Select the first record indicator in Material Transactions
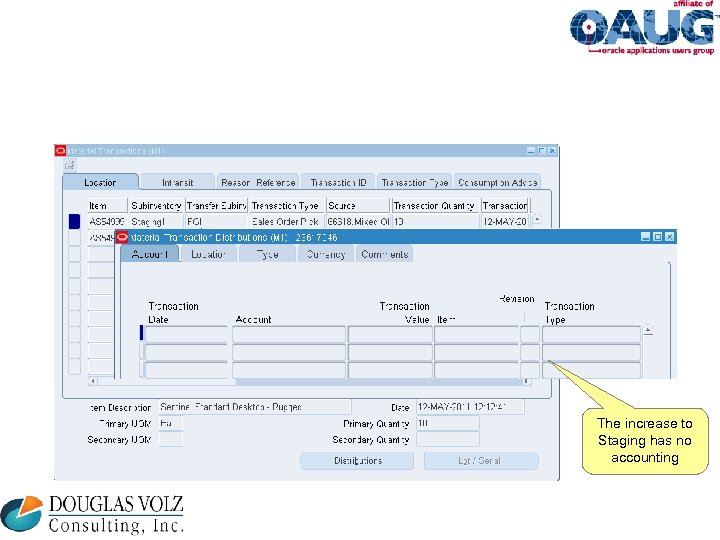The width and height of the screenshot is (720, 540). click(x=74, y=221)
